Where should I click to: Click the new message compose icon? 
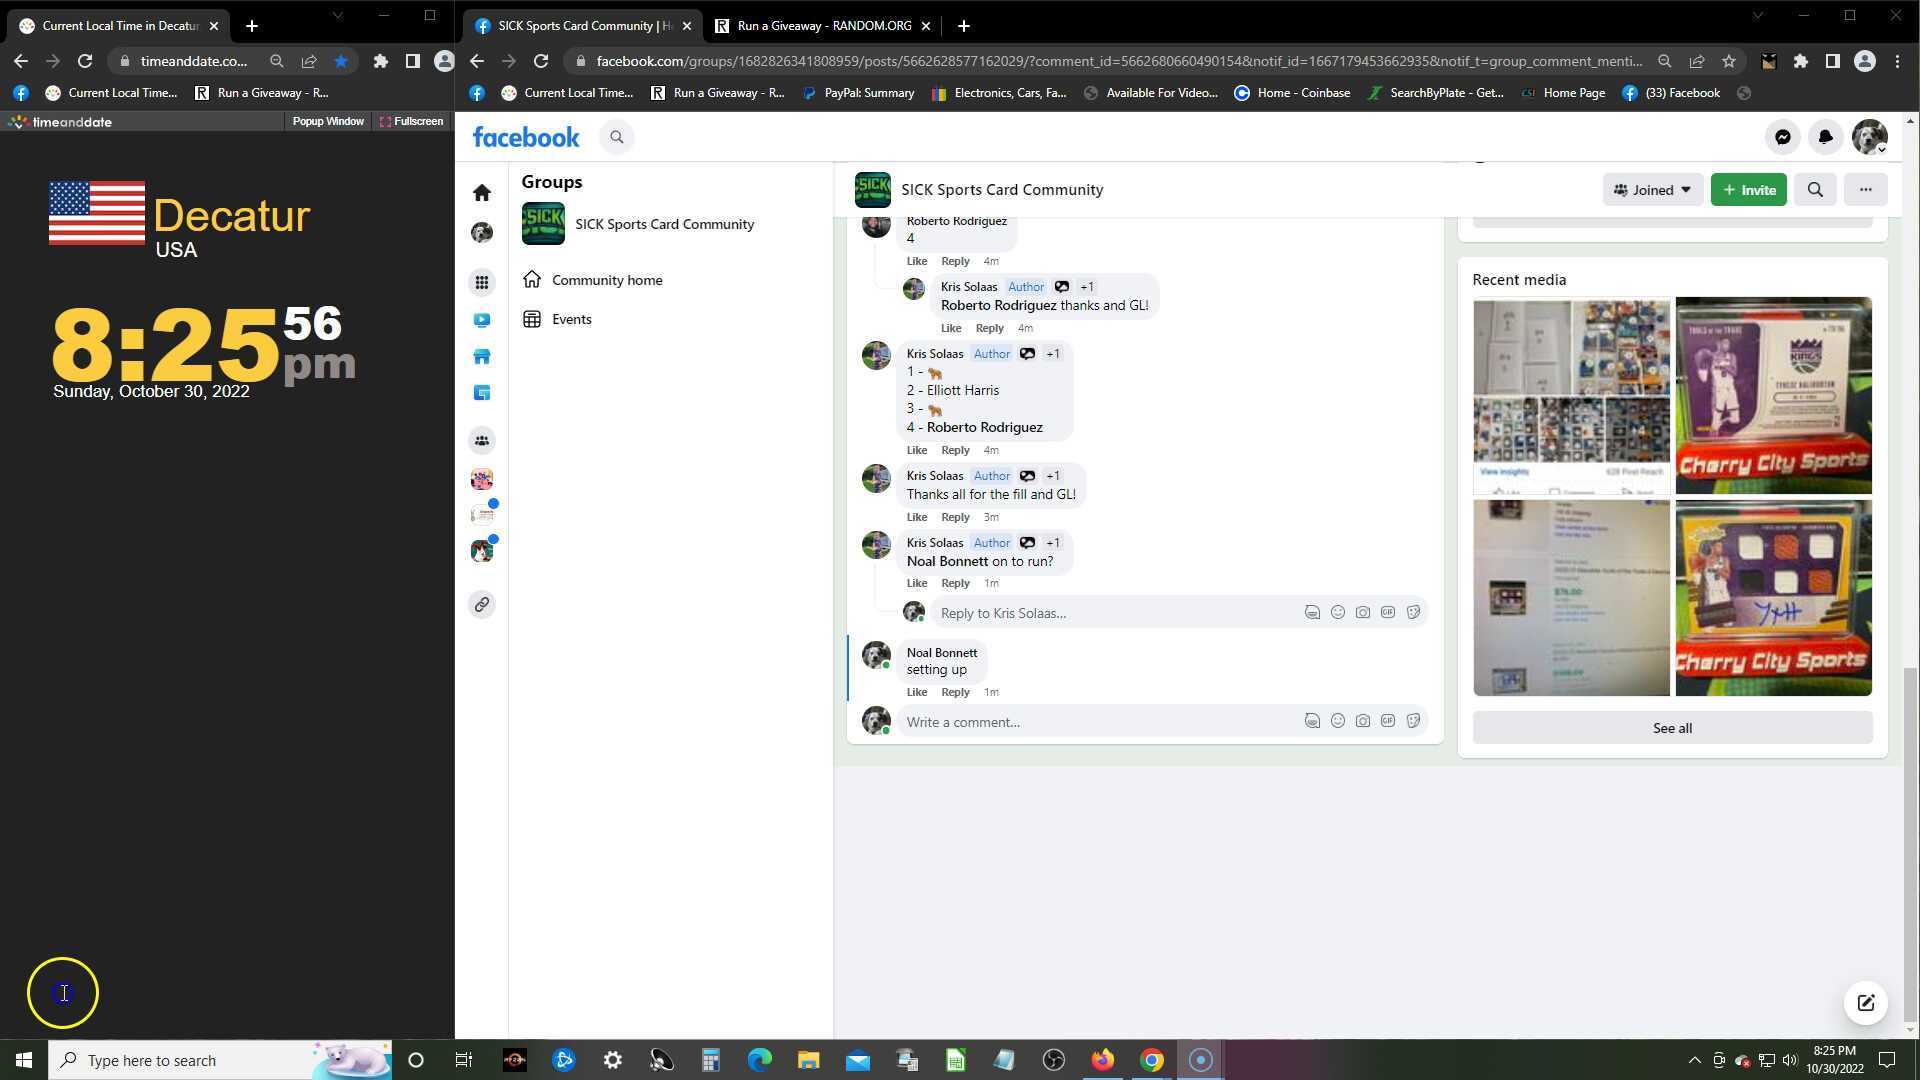(1865, 1003)
